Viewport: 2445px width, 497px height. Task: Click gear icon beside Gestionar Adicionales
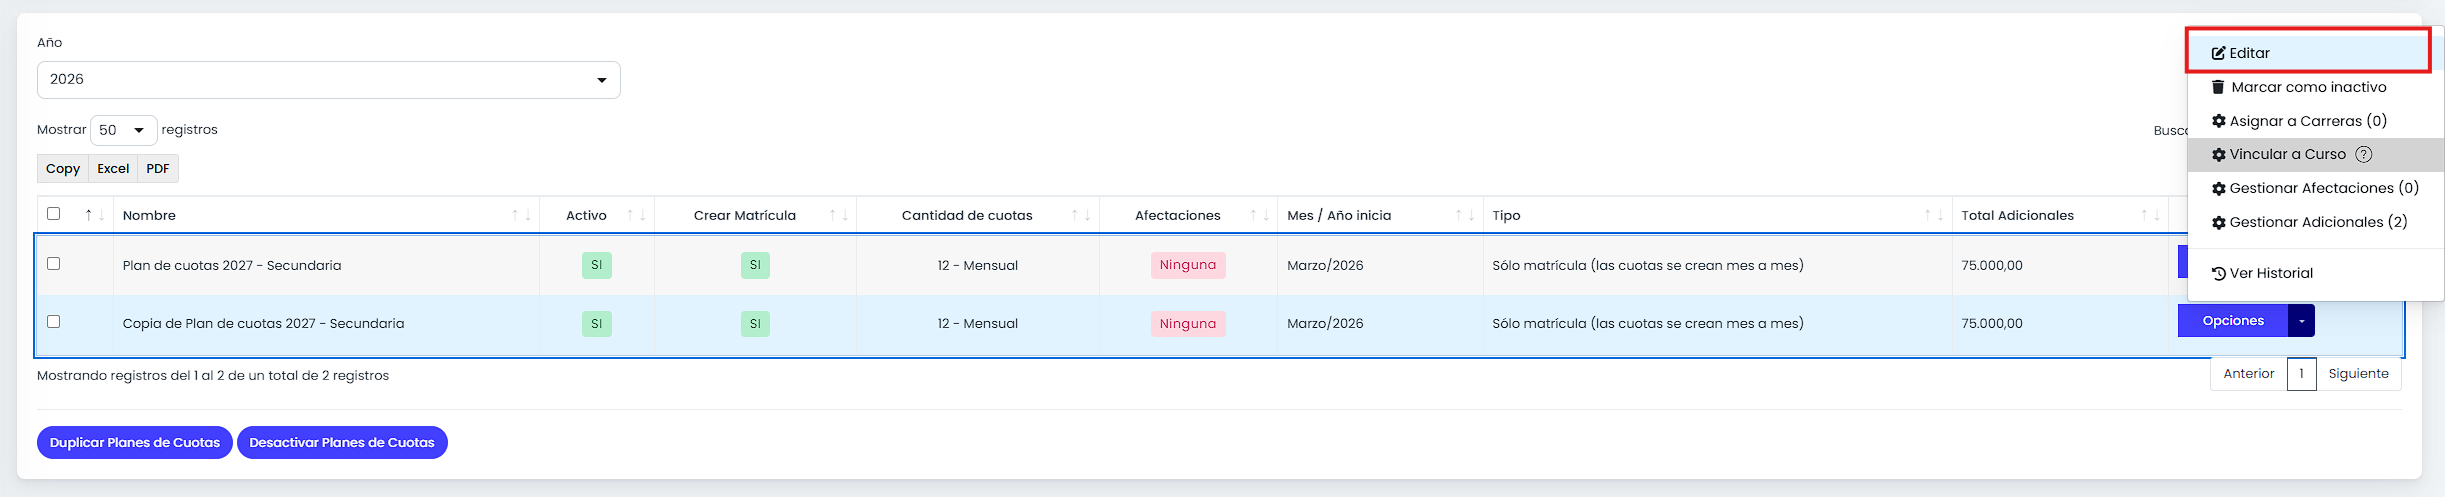pos(2218,222)
